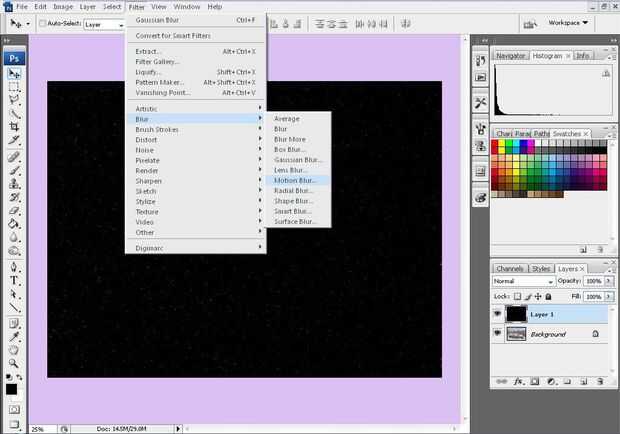Choose Radial Blur option
This screenshot has height=434, width=620.
(x=297, y=191)
